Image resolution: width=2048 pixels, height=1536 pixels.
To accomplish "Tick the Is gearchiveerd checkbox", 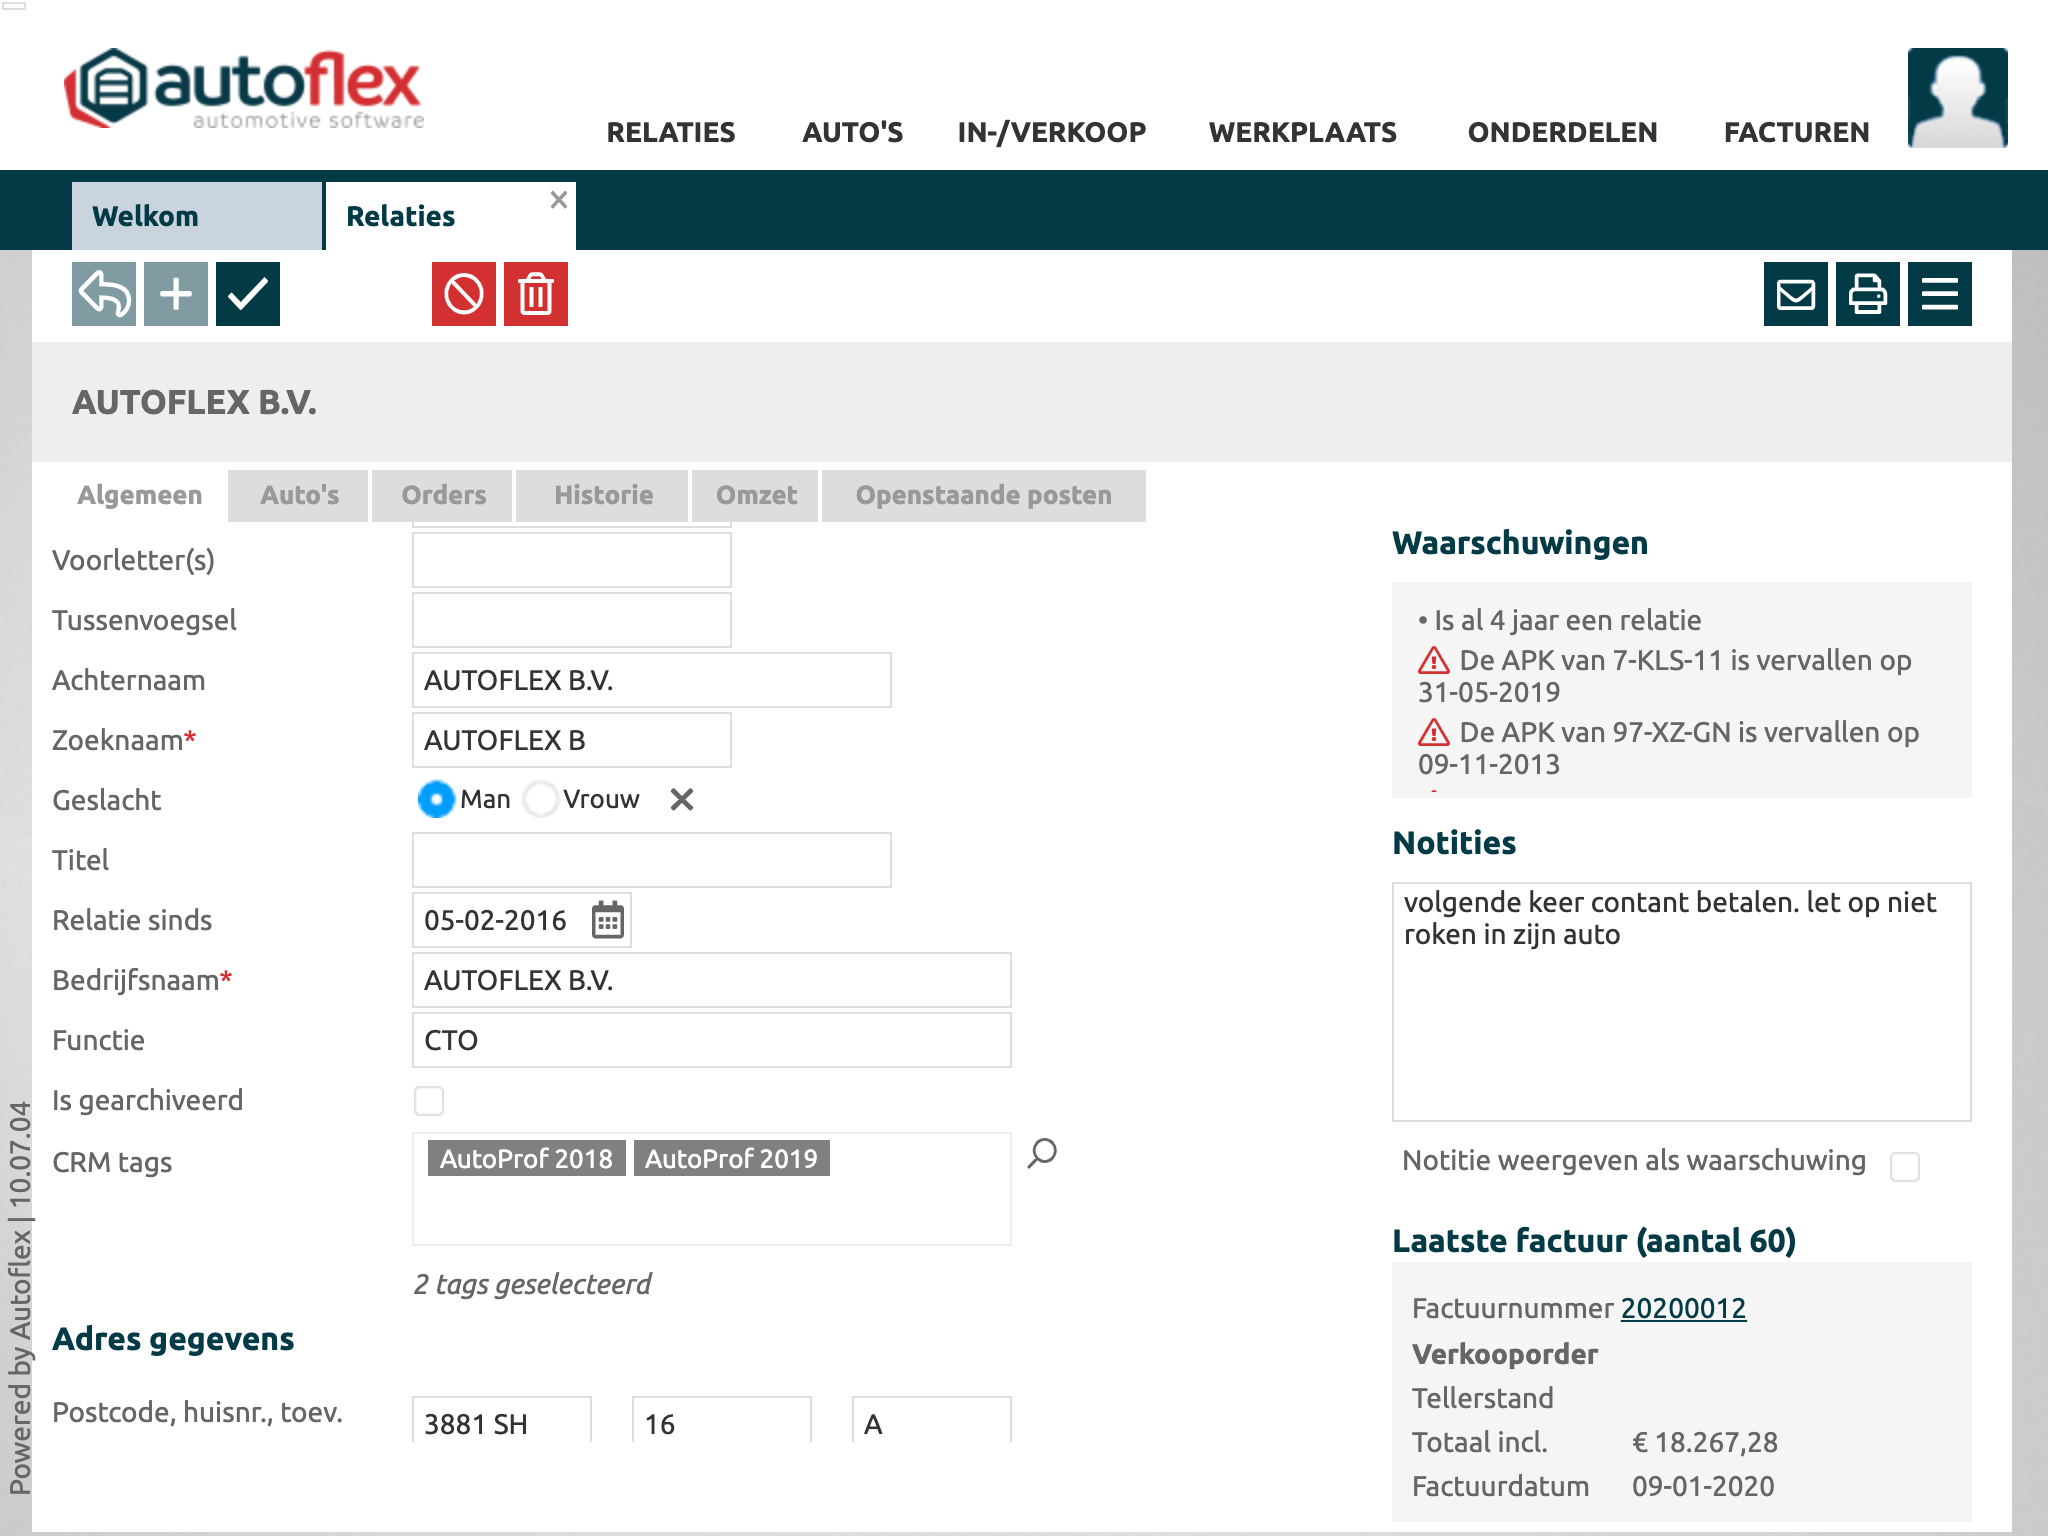I will coord(429,1101).
